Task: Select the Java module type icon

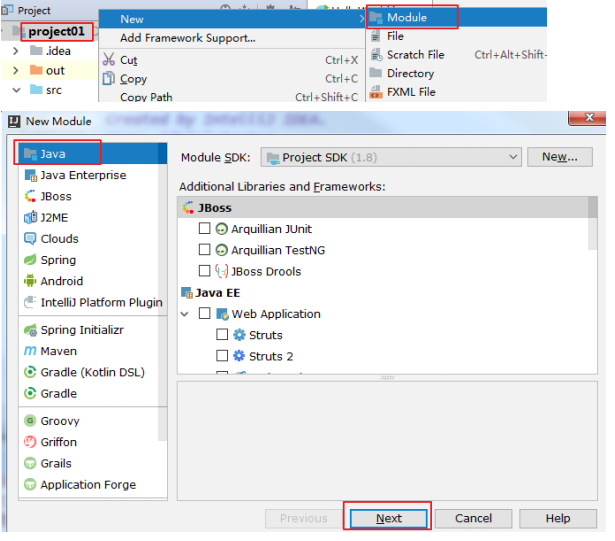Action: (30, 154)
